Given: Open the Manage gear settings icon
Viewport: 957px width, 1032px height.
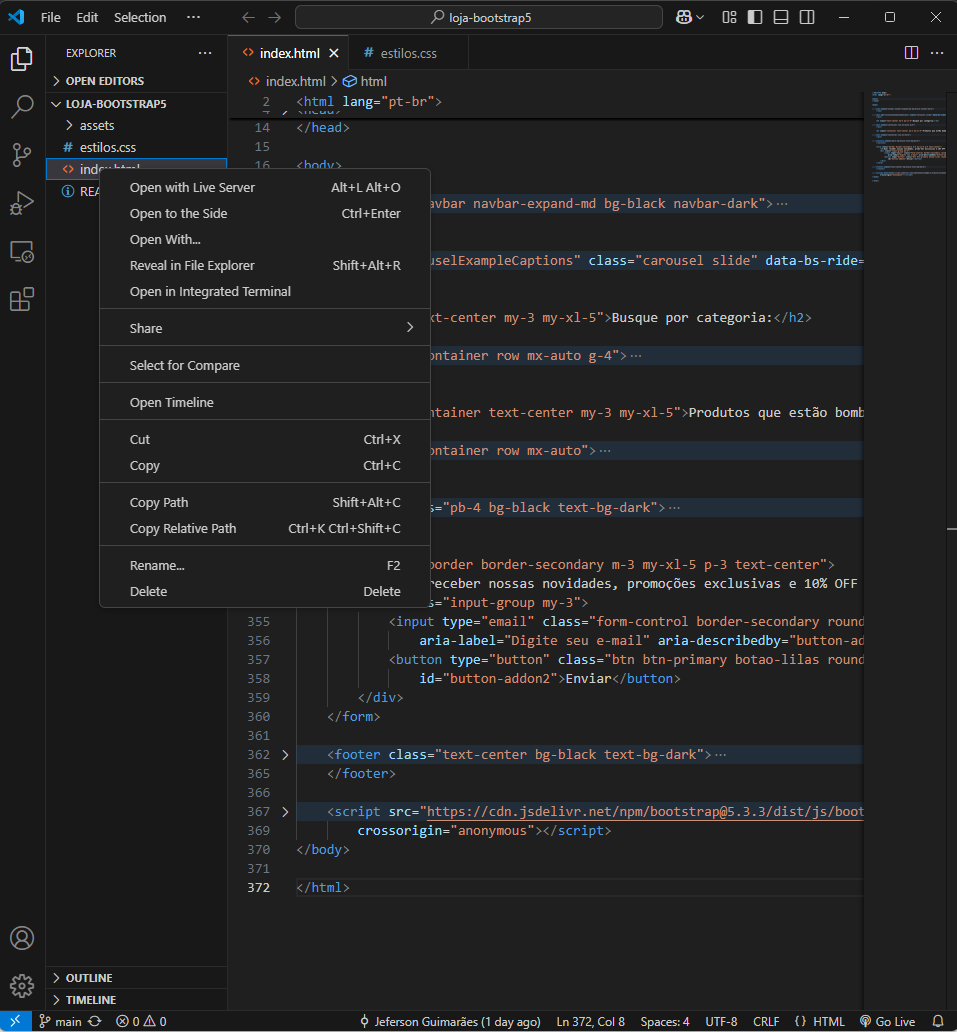Looking at the screenshot, I should (x=22, y=986).
